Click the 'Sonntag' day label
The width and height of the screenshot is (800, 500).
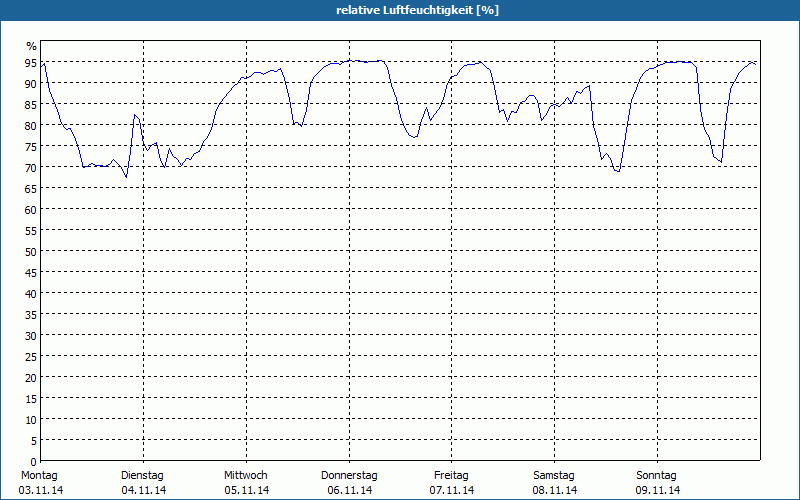pyautogui.click(x=657, y=476)
